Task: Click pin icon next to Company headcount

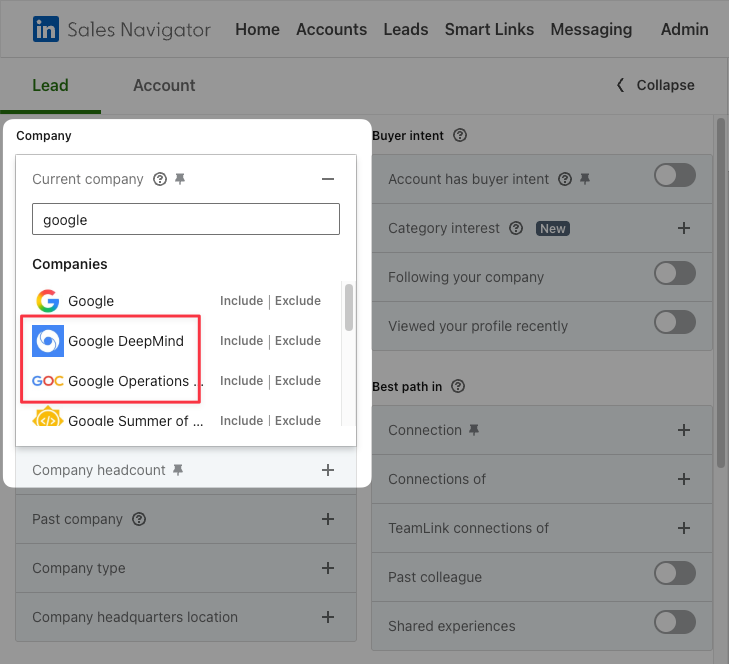Action: click(x=178, y=470)
